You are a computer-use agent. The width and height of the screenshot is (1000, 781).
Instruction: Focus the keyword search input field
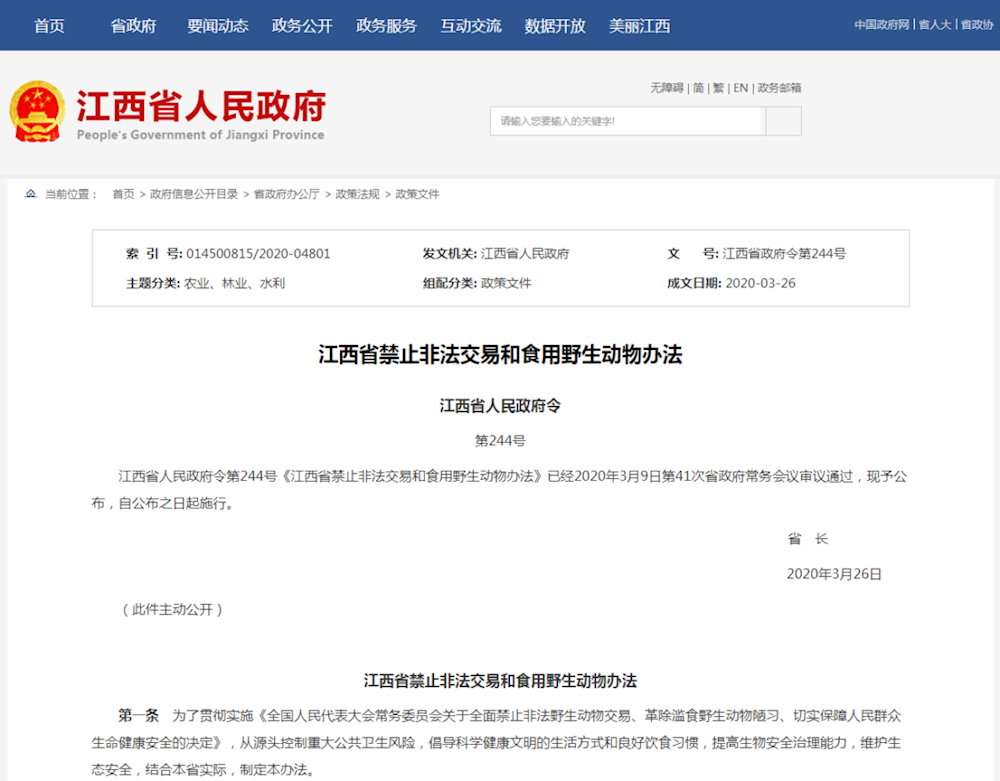click(x=627, y=121)
